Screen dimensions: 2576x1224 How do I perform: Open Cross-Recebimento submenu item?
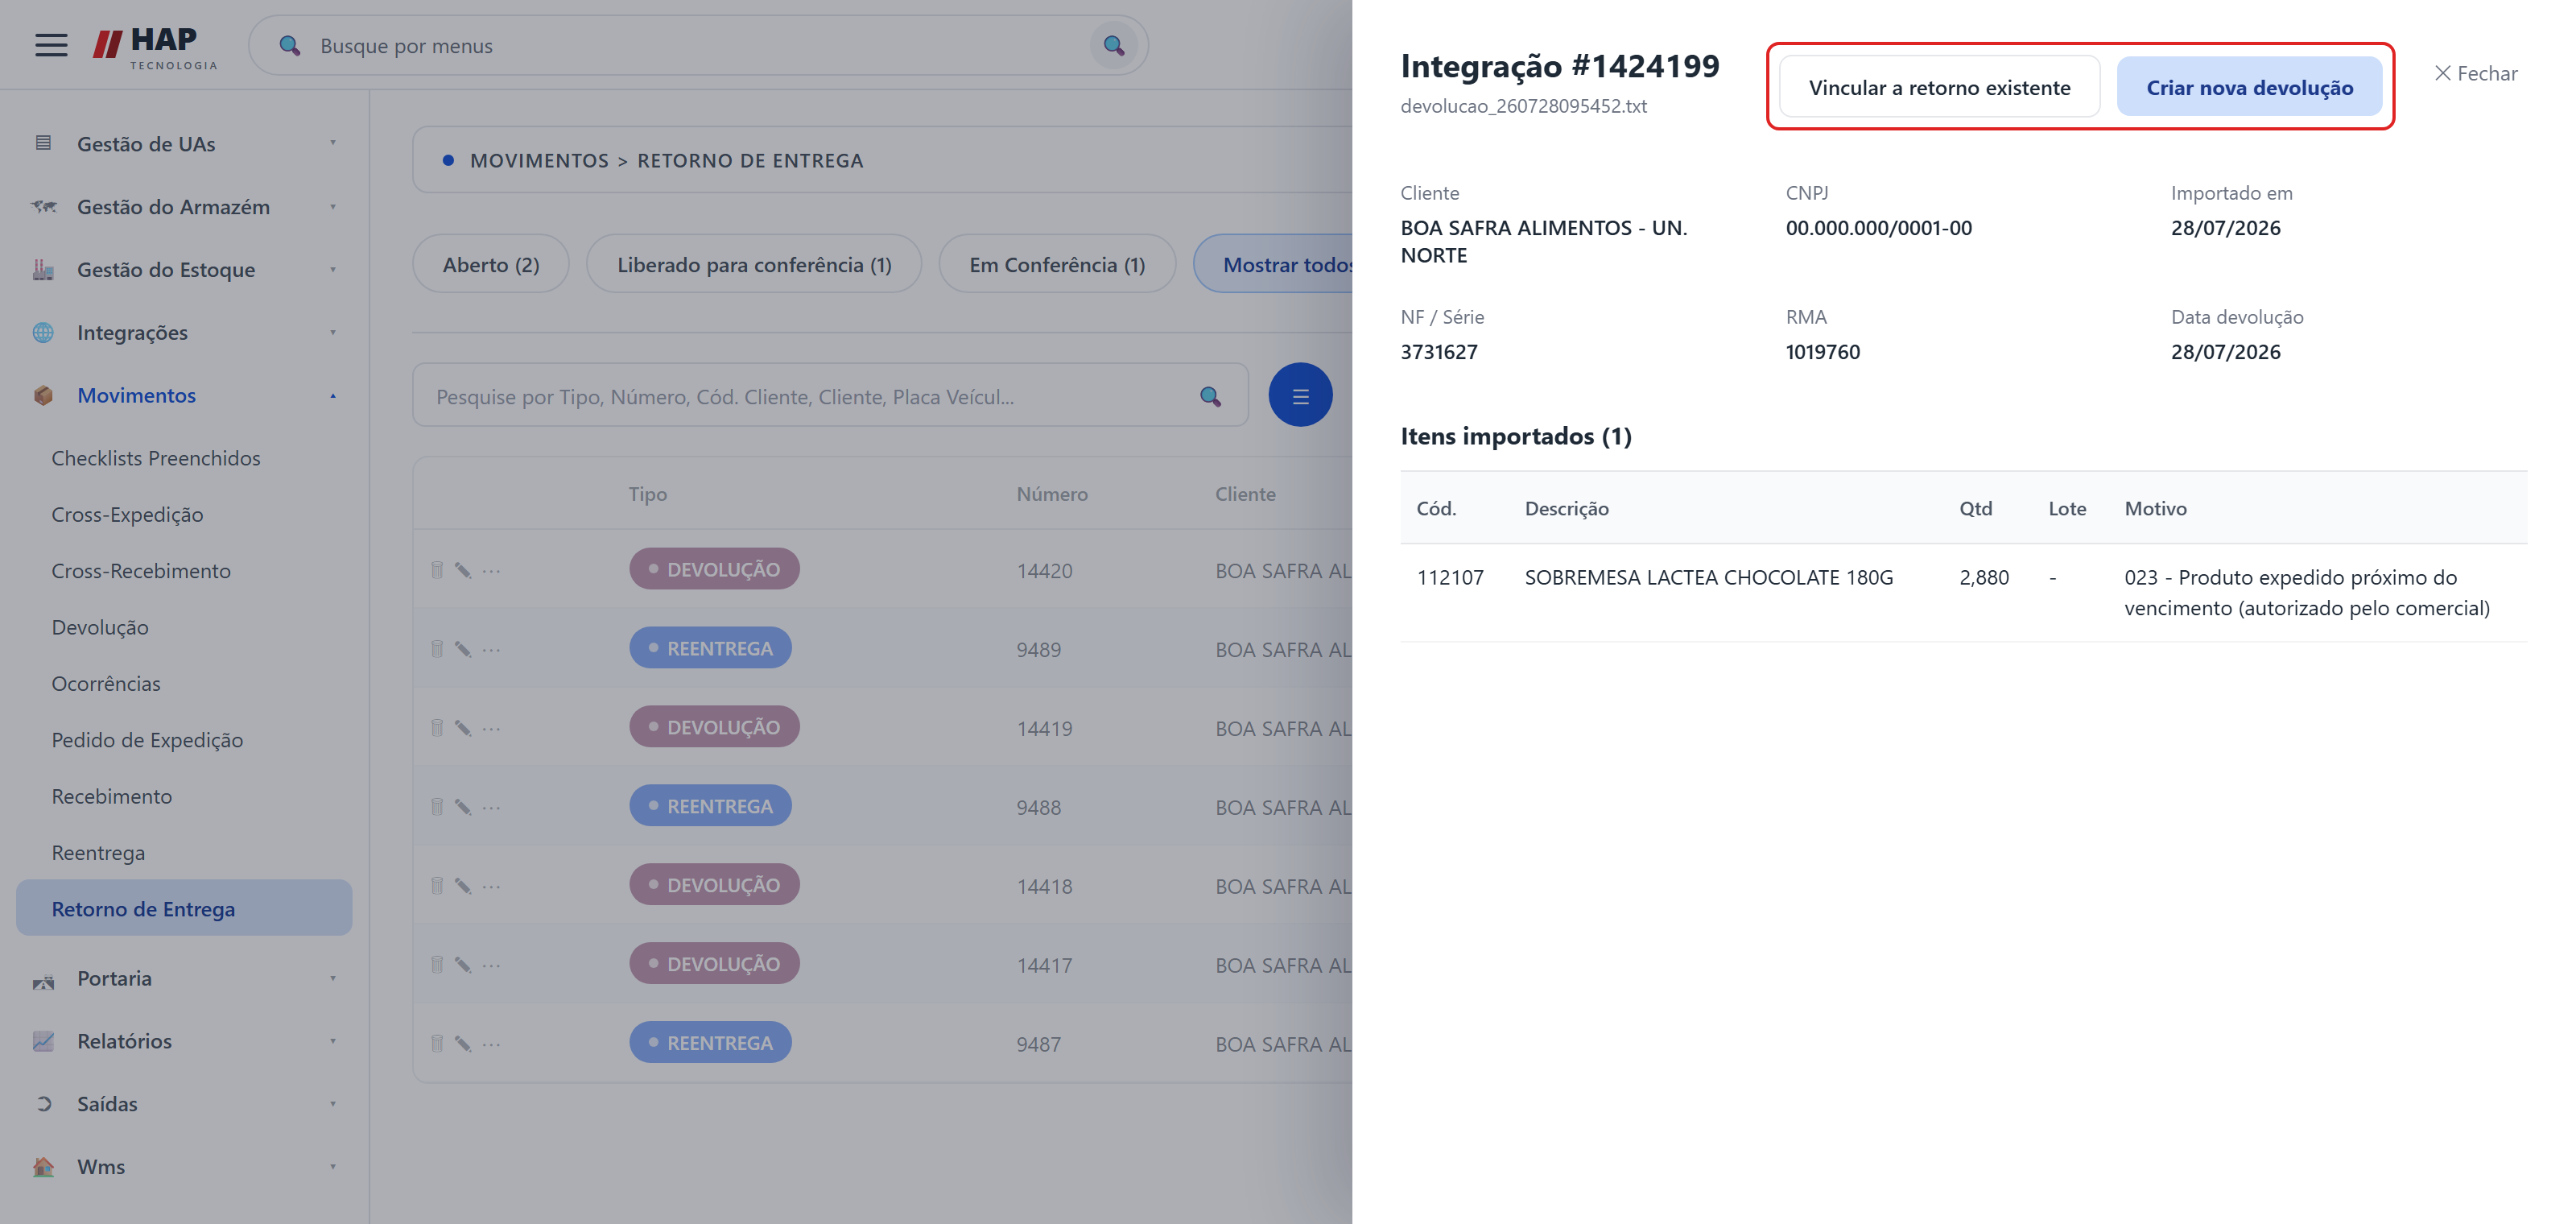pyautogui.click(x=141, y=571)
